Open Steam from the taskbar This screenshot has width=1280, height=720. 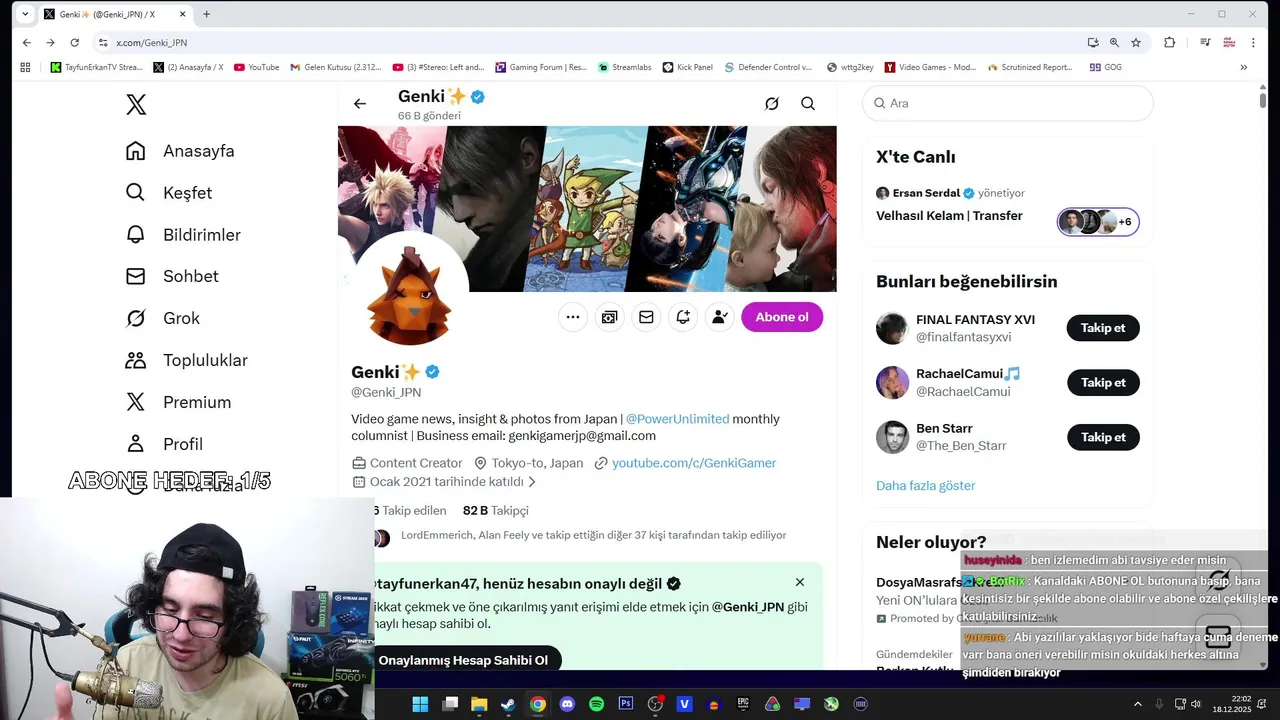tap(508, 704)
